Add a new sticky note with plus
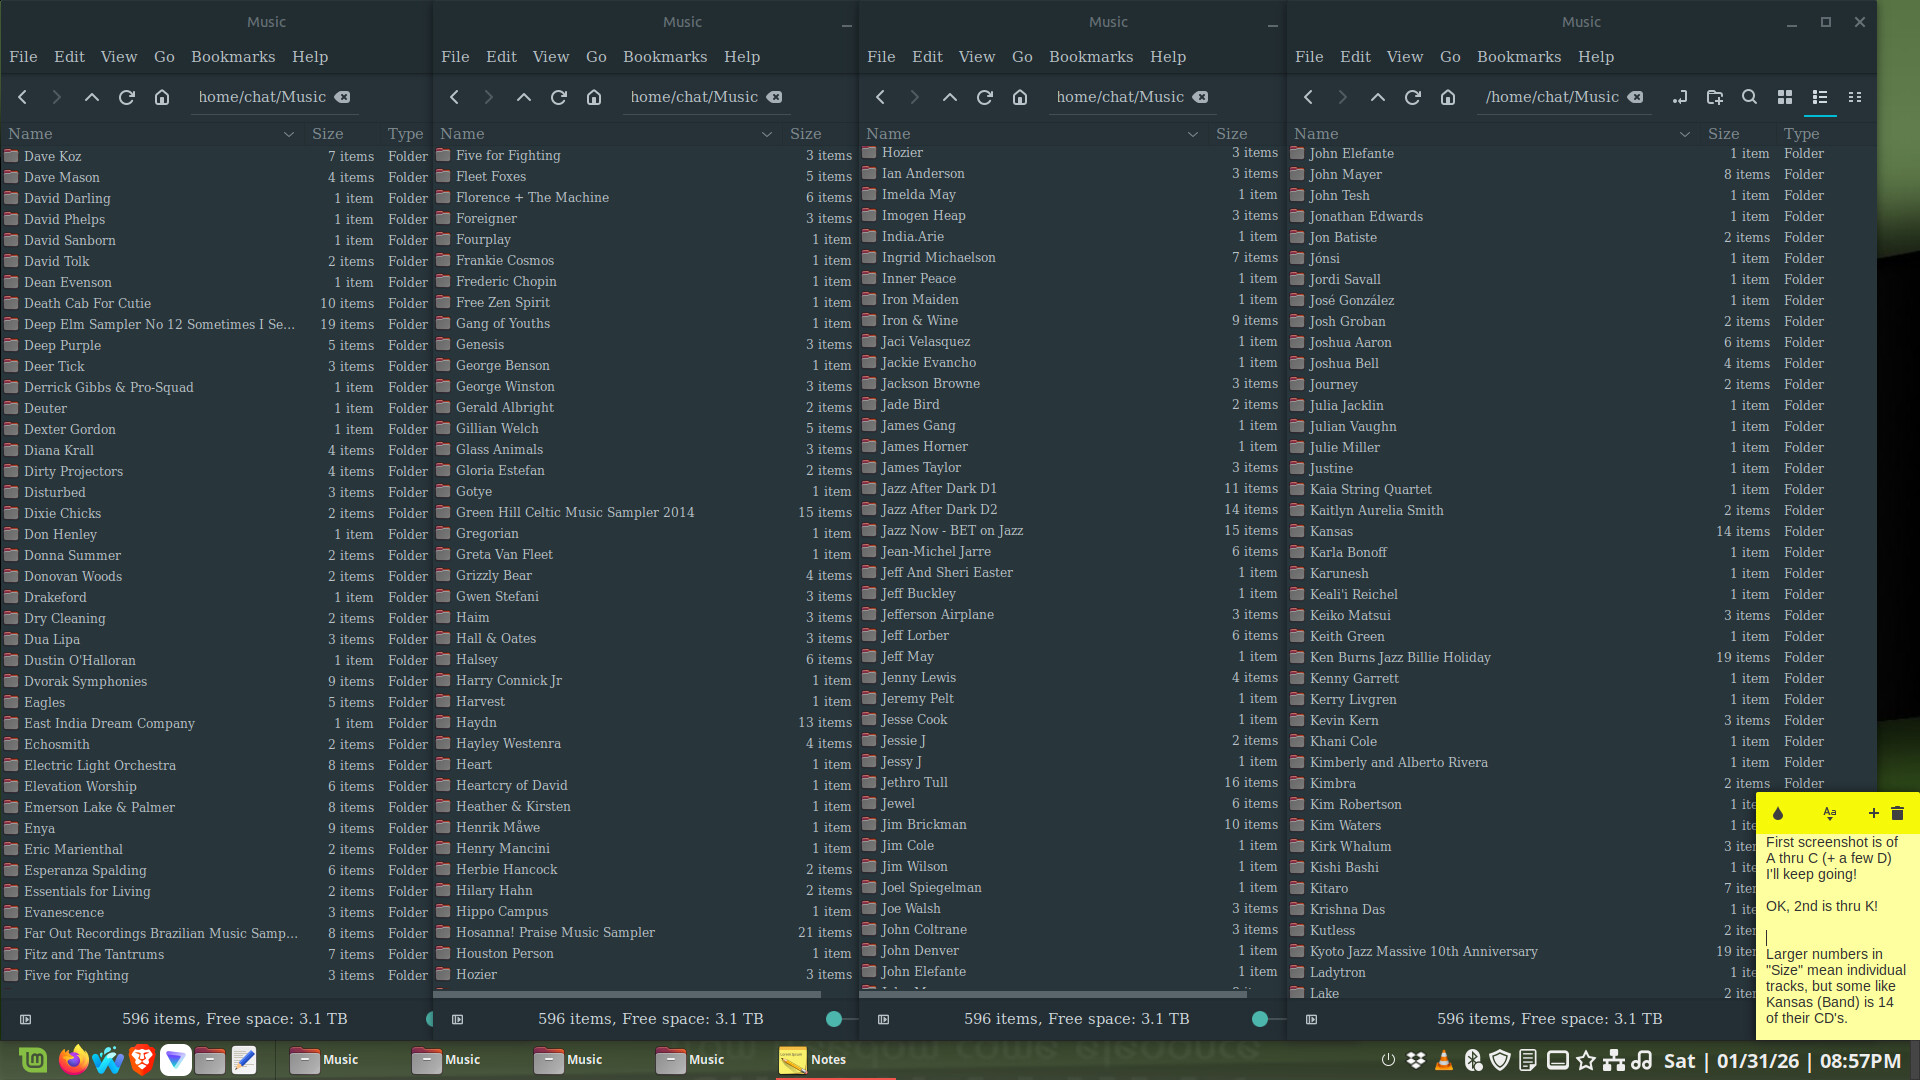1920x1080 pixels. [x=1873, y=814]
